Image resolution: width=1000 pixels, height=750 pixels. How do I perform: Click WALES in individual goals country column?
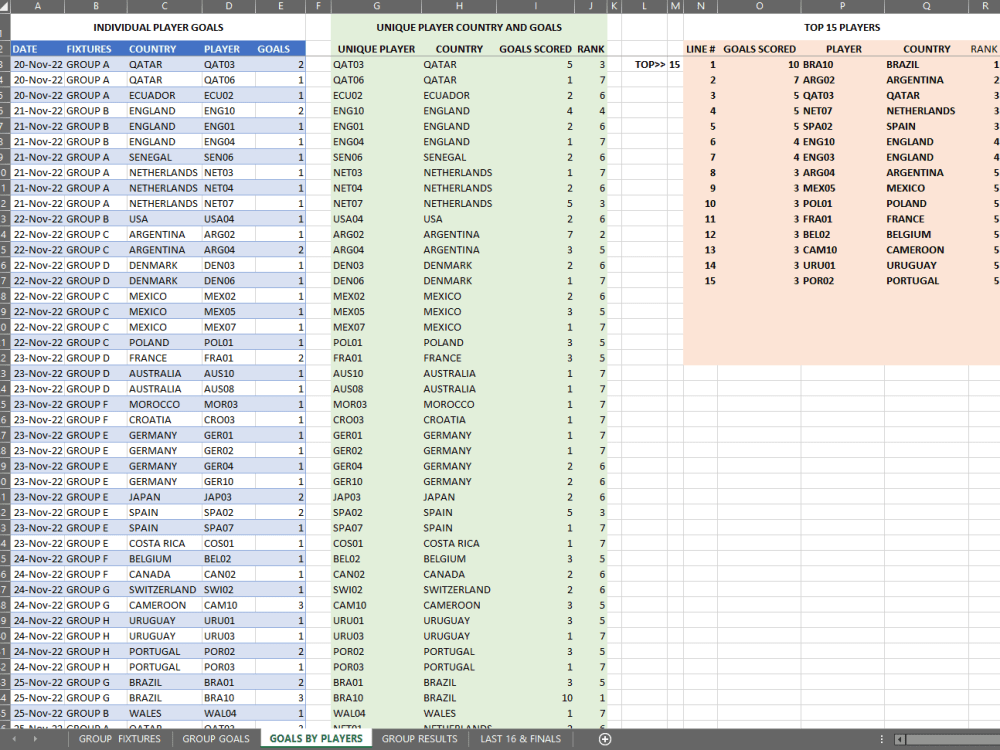tap(165, 713)
